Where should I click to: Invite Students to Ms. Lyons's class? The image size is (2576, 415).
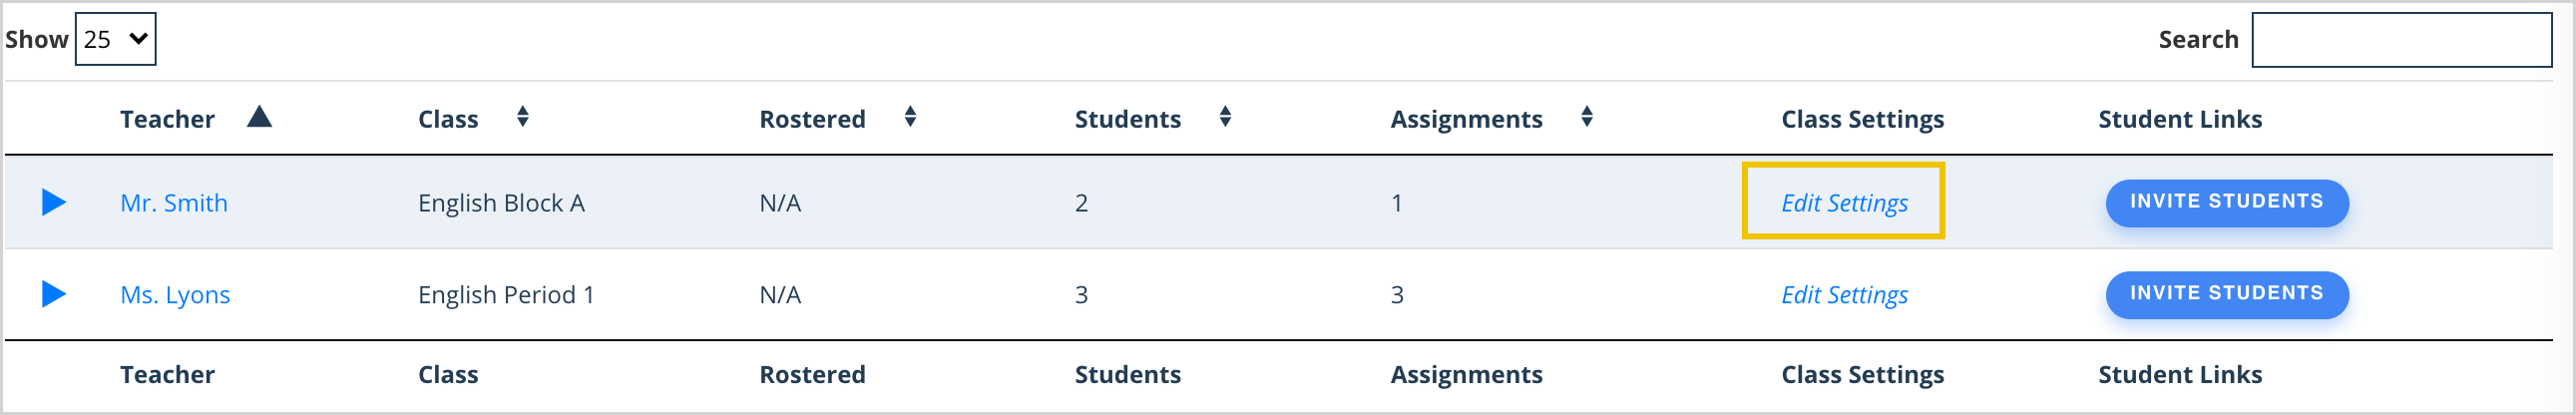[x=2226, y=295]
